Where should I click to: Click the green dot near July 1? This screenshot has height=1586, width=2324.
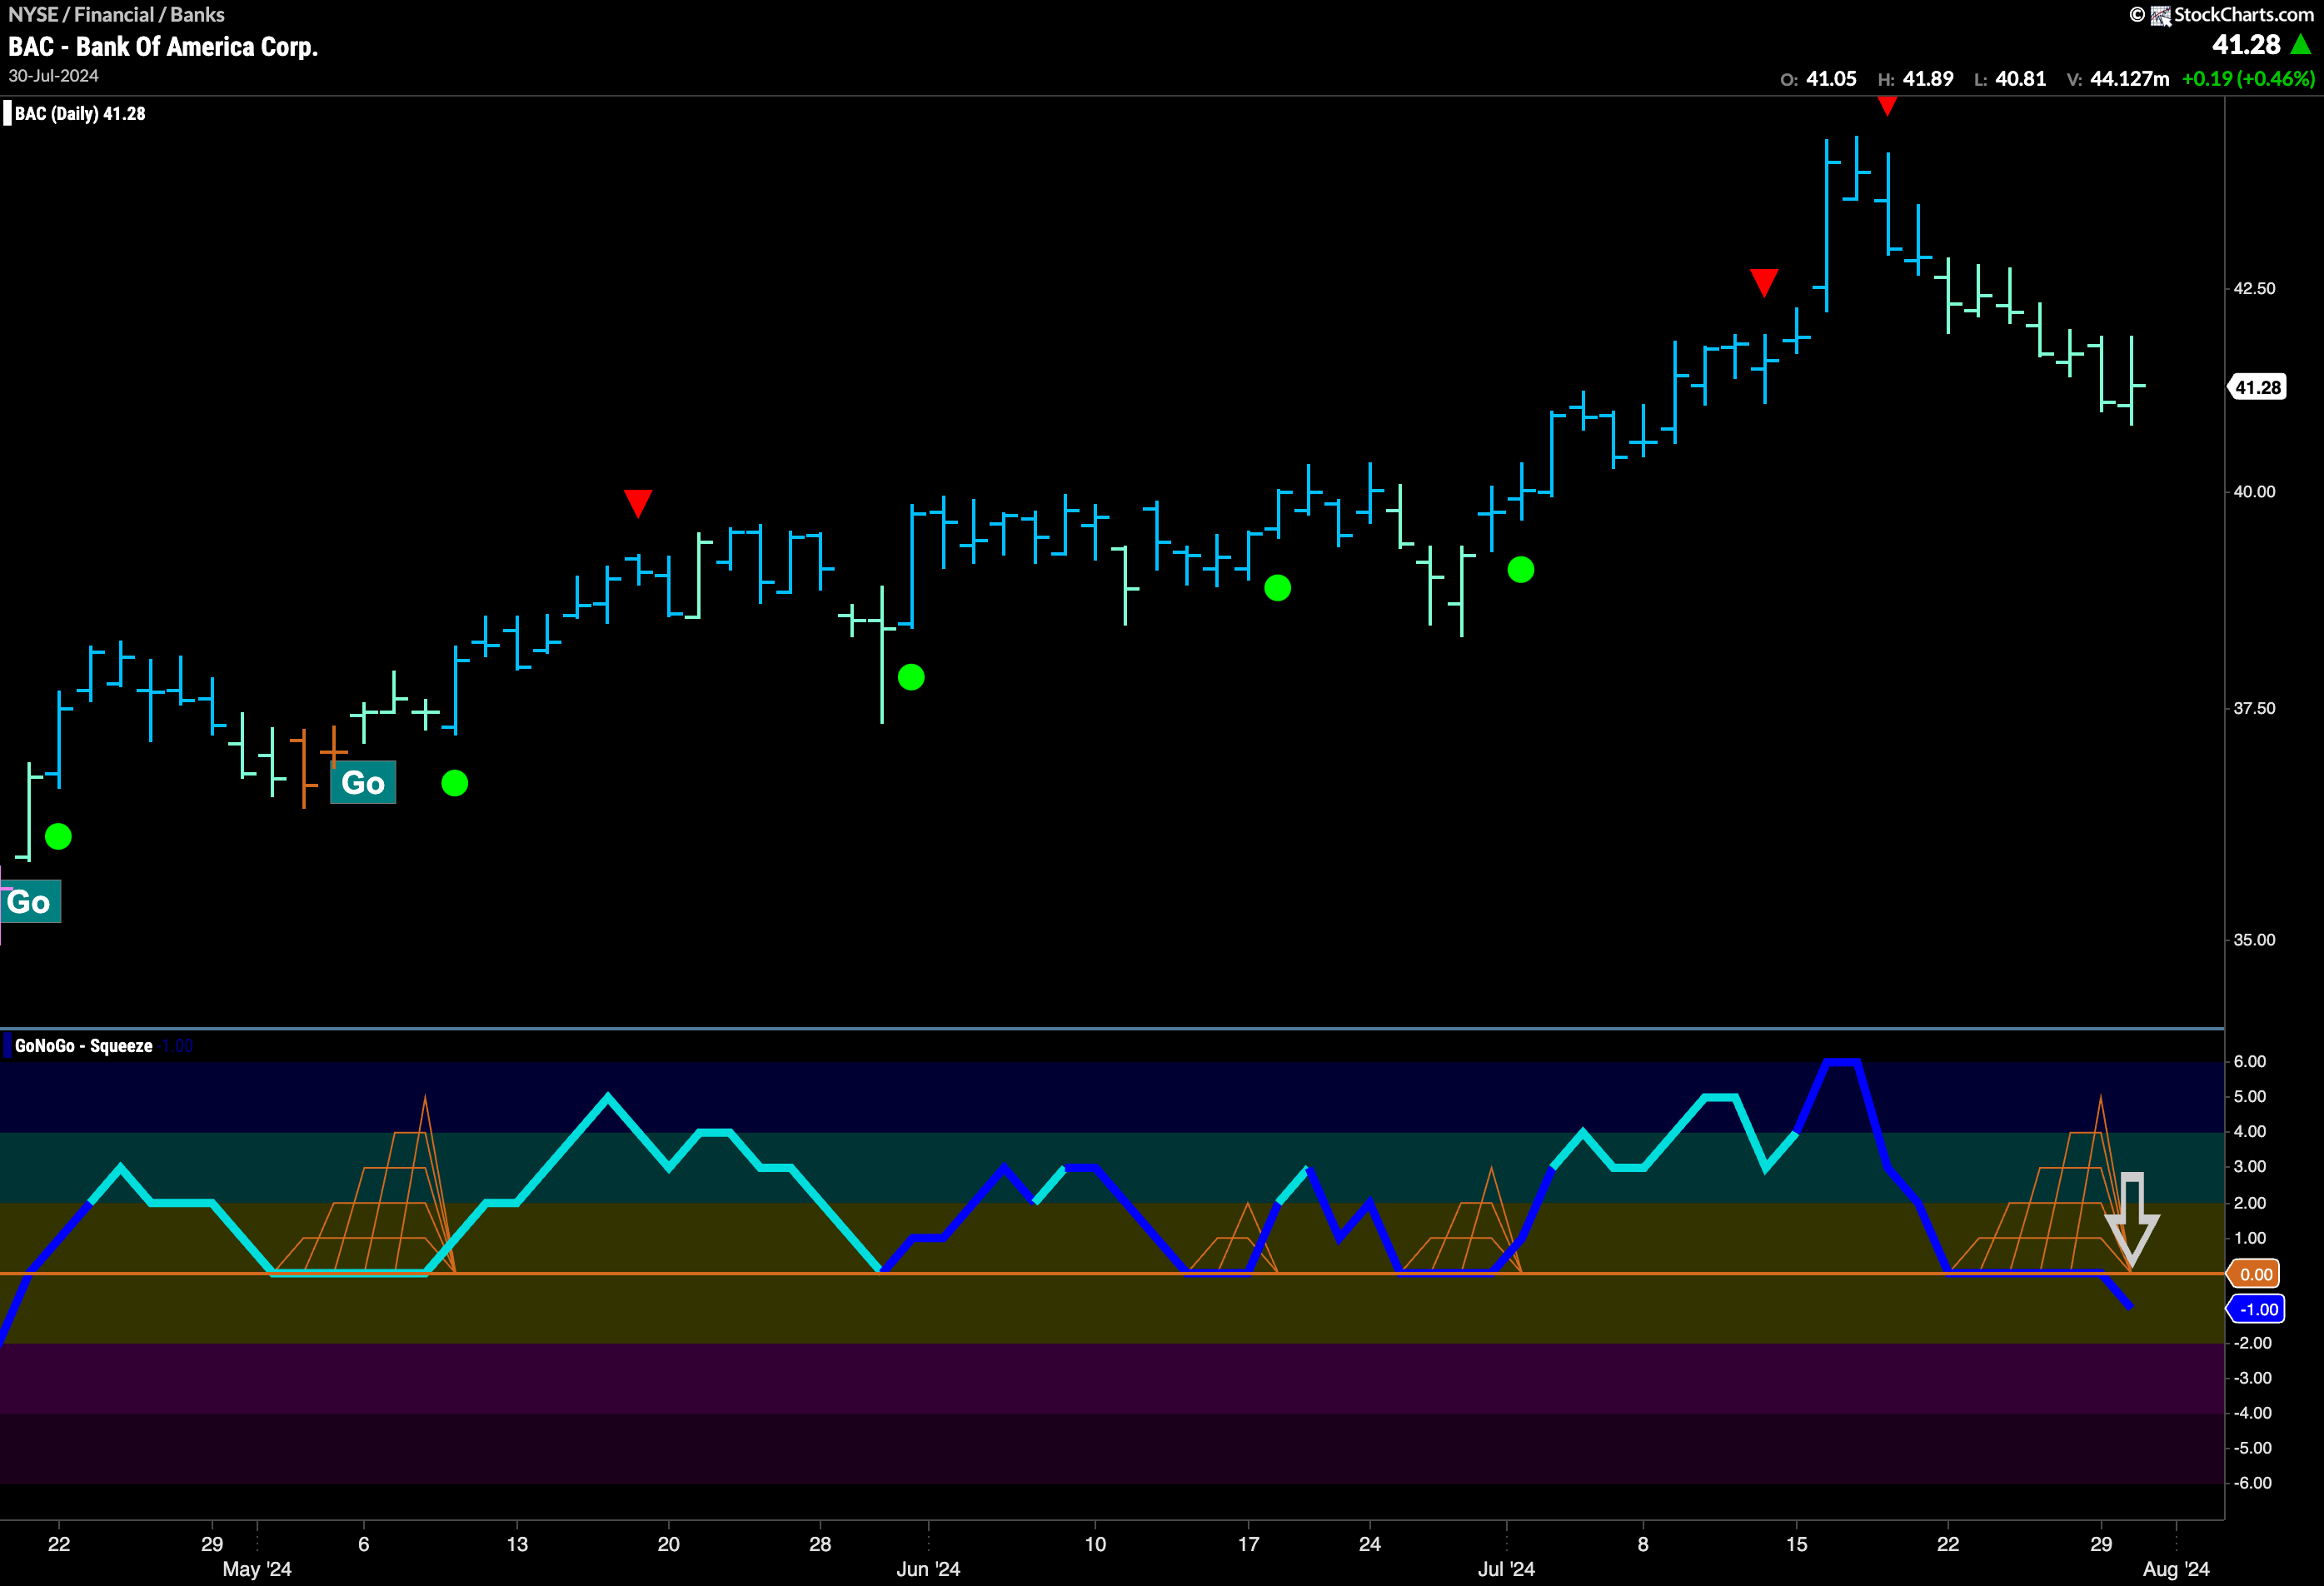[1521, 570]
